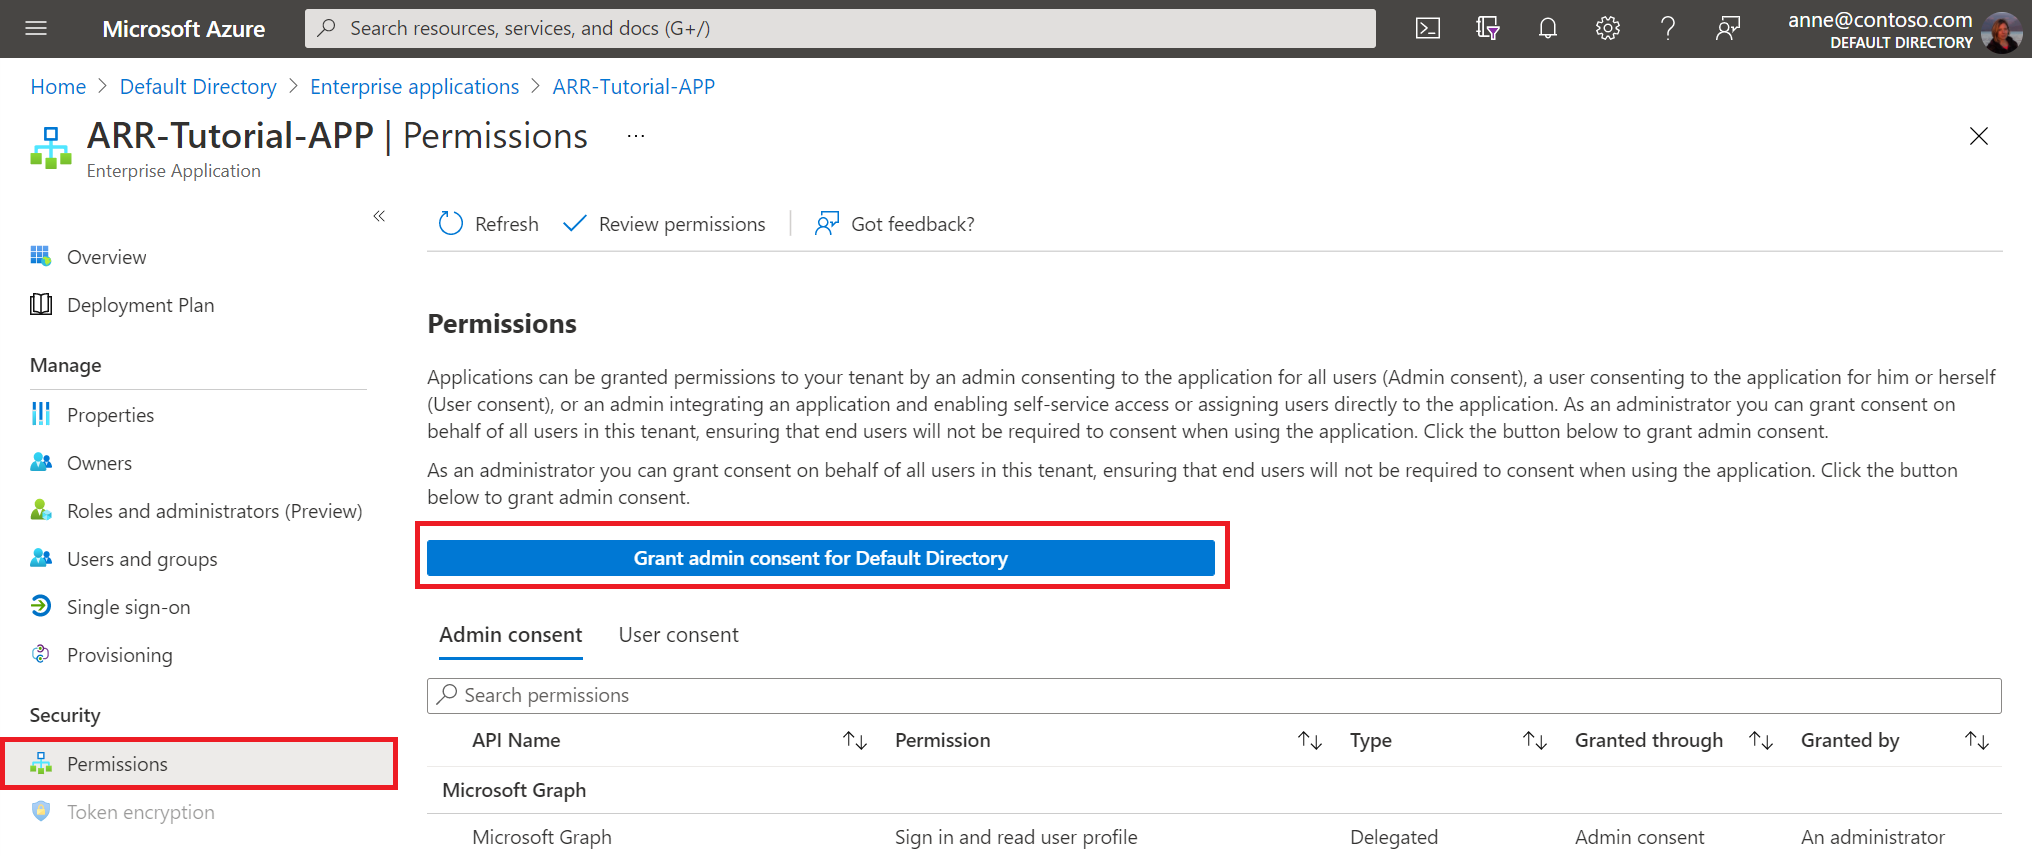Click the magnifier icon in Search permissions

447,694
